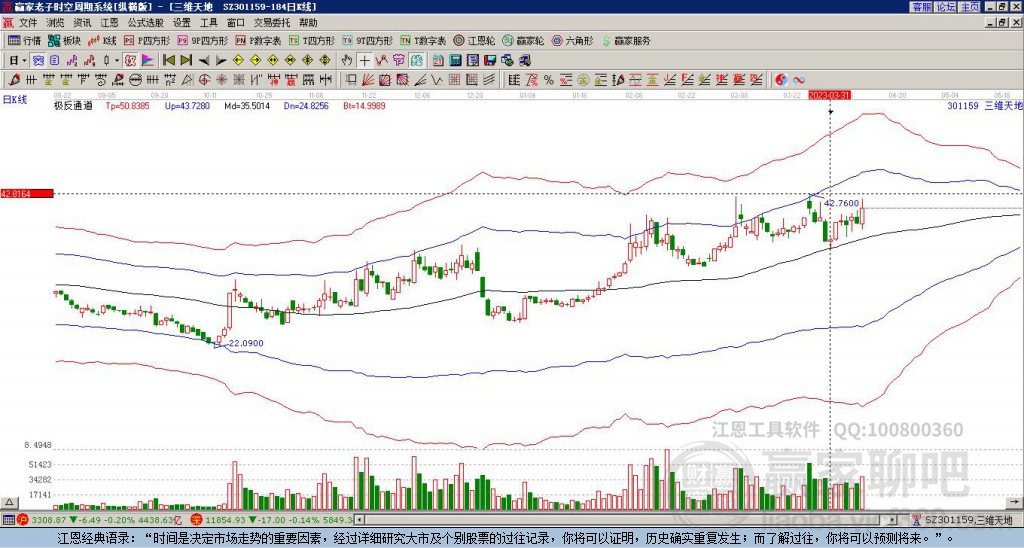Open the P数字表 number table
This screenshot has height=548, width=1024.
[x=259, y=40]
